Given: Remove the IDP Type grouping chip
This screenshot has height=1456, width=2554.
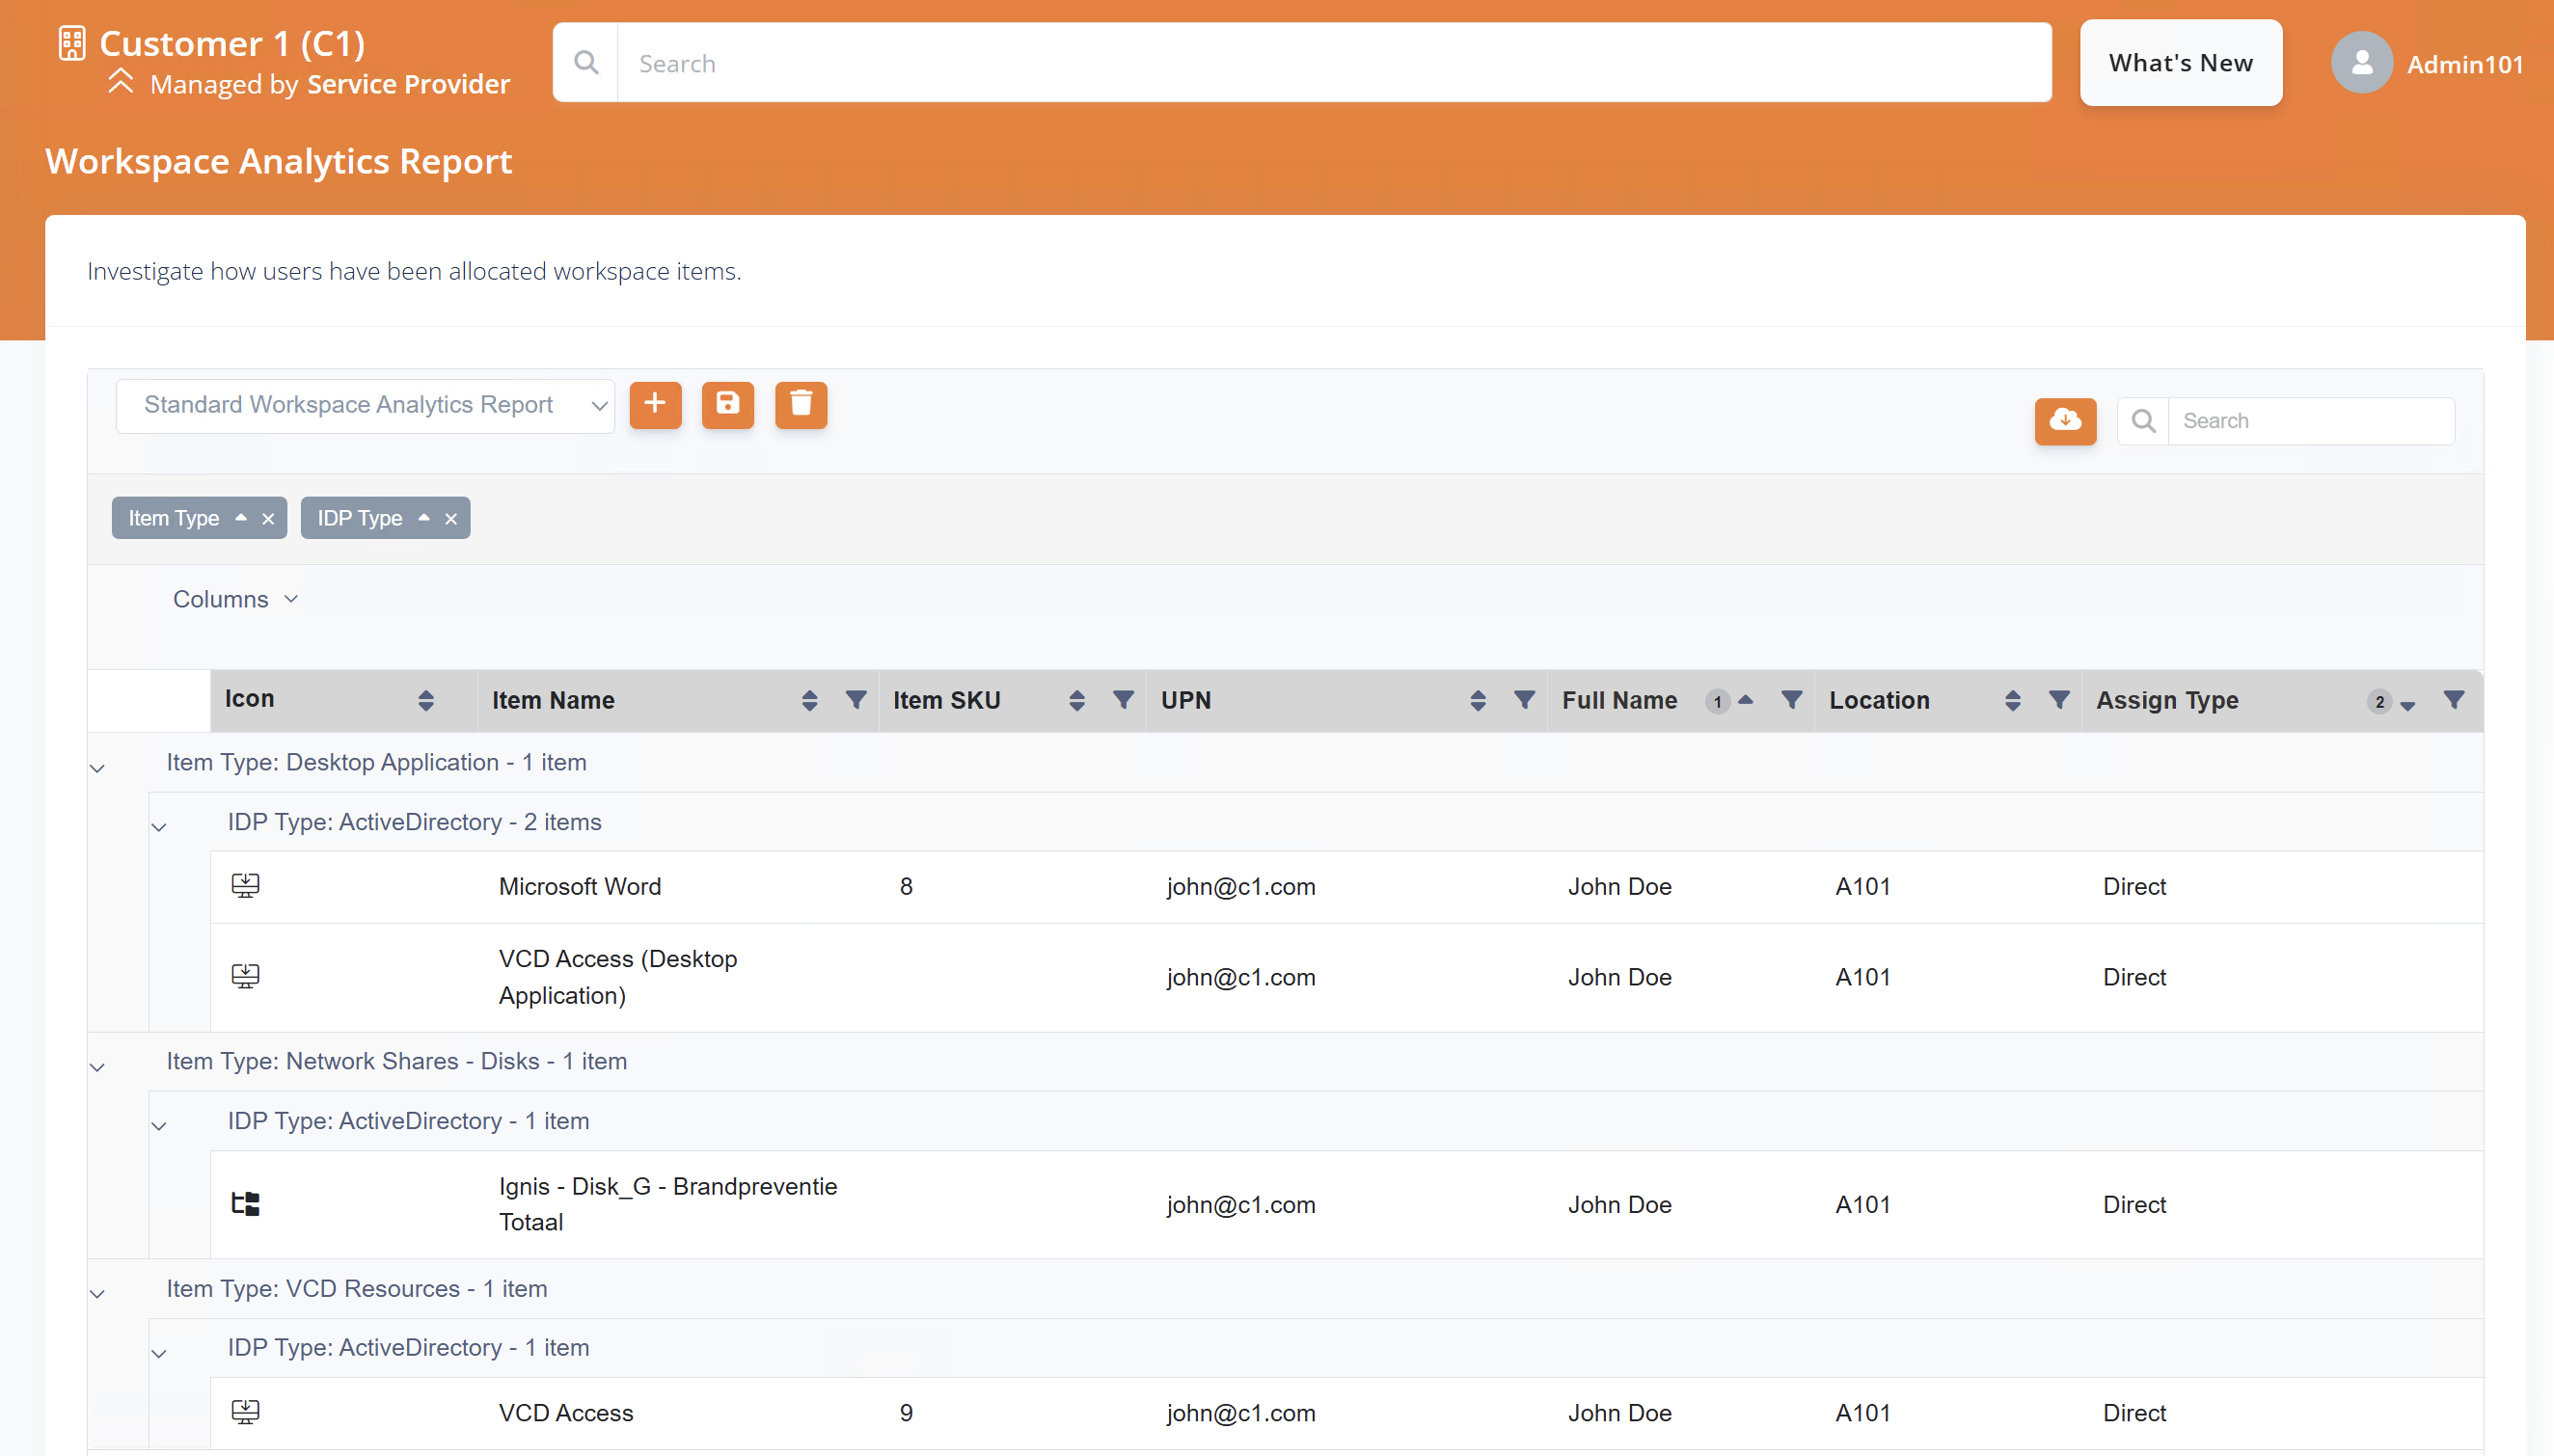Looking at the screenshot, I should tap(451, 519).
